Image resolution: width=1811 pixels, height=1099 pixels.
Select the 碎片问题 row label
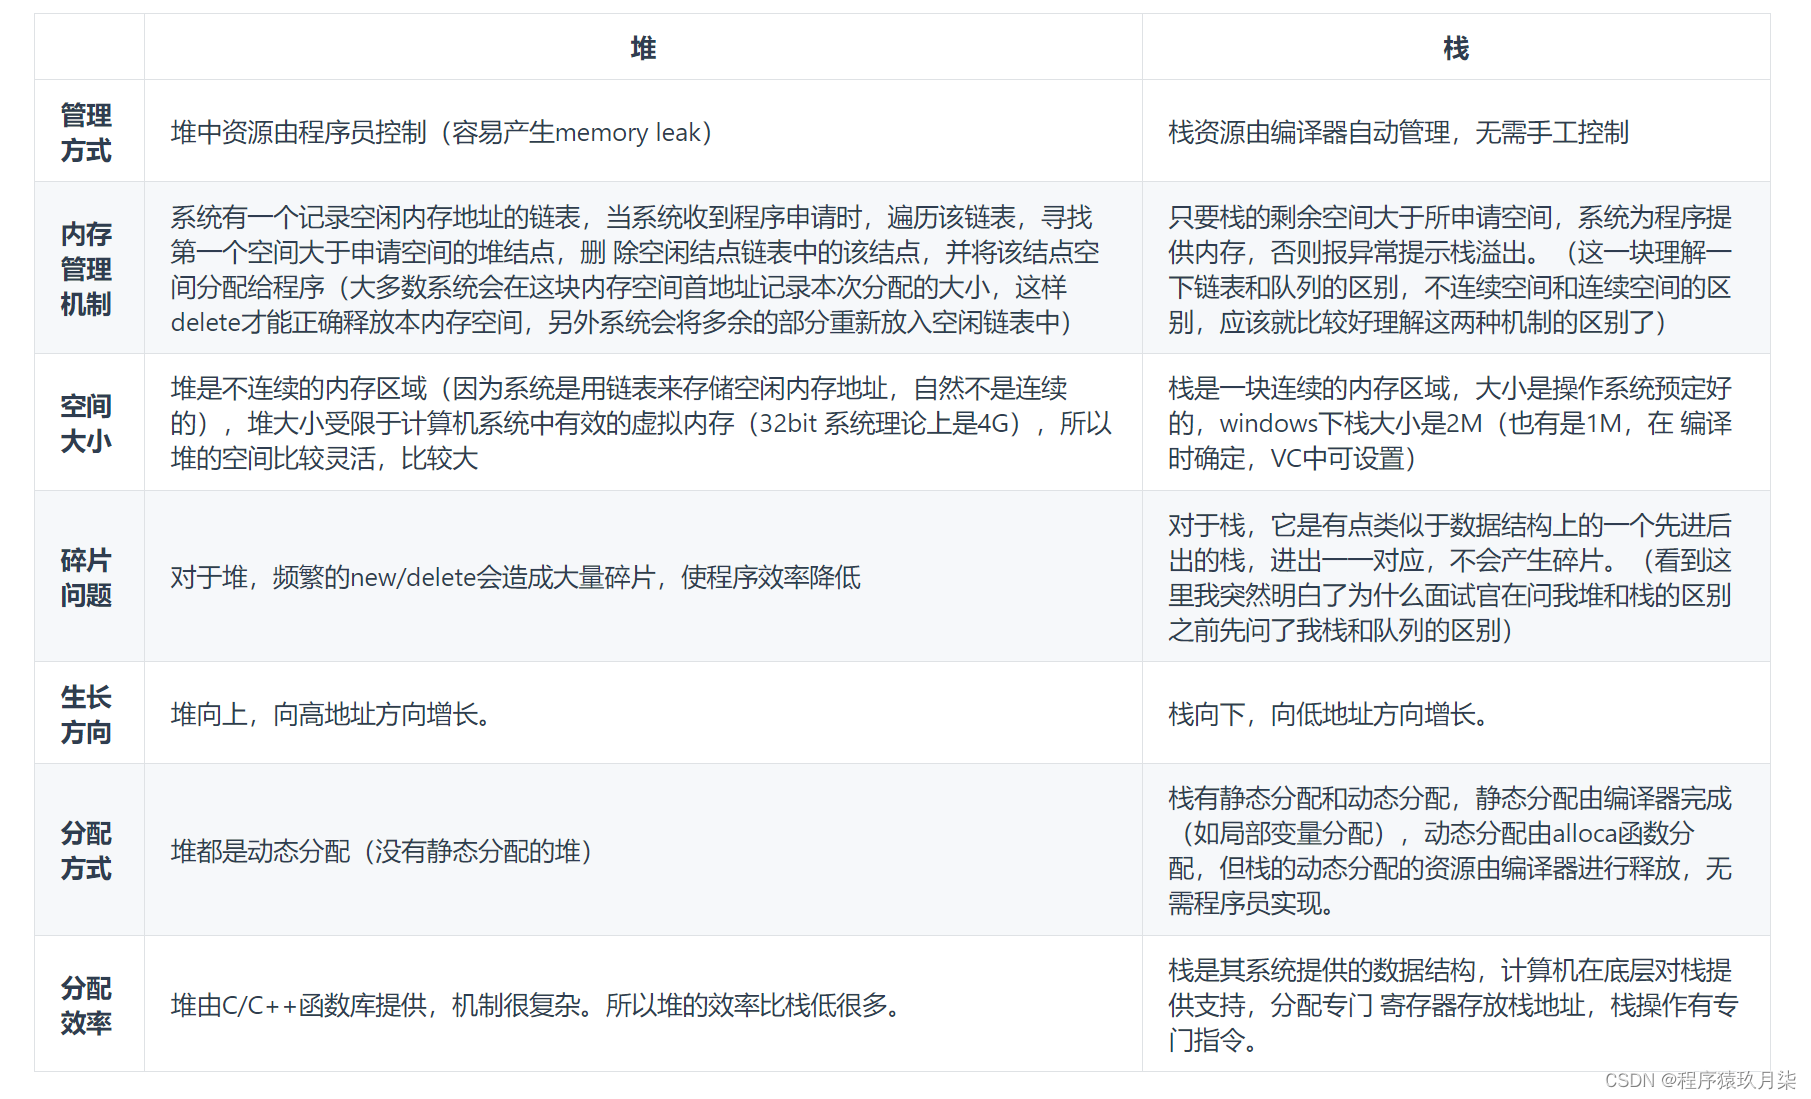[87, 577]
